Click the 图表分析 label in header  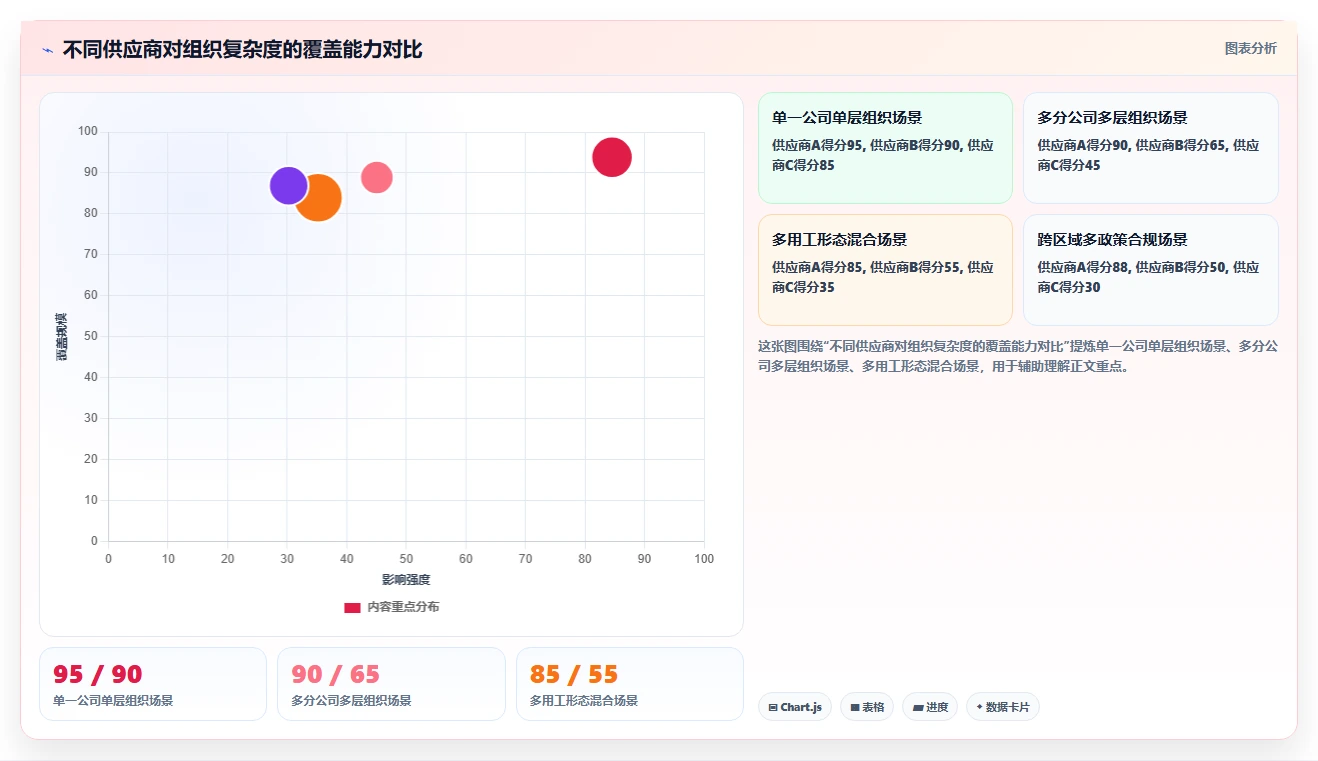1250,48
